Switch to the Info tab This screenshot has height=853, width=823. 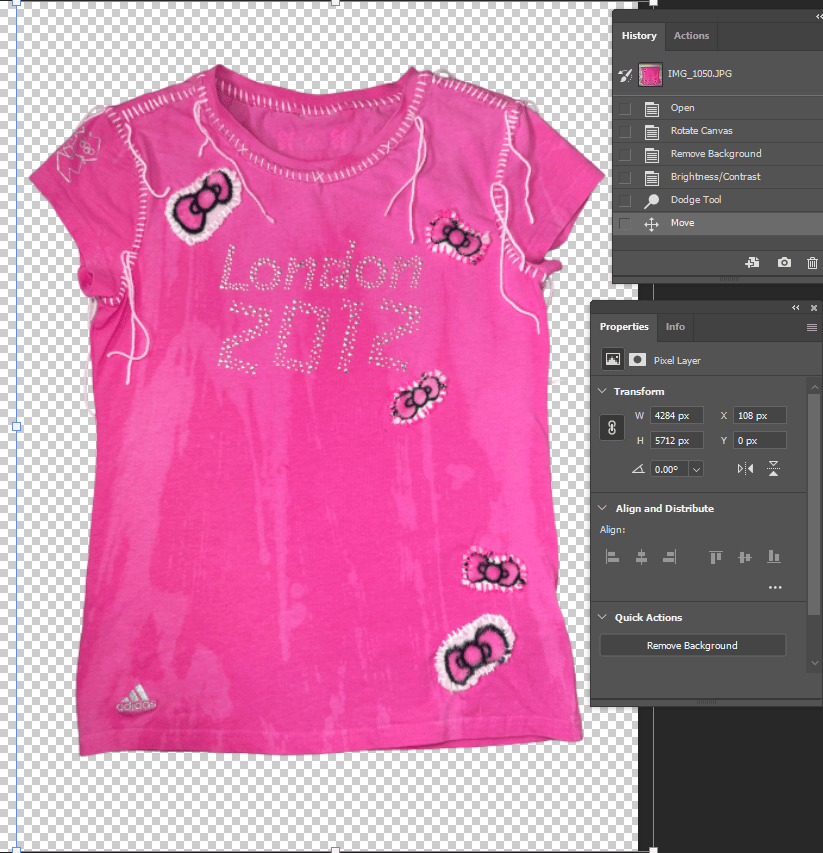pyautogui.click(x=675, y=327)
